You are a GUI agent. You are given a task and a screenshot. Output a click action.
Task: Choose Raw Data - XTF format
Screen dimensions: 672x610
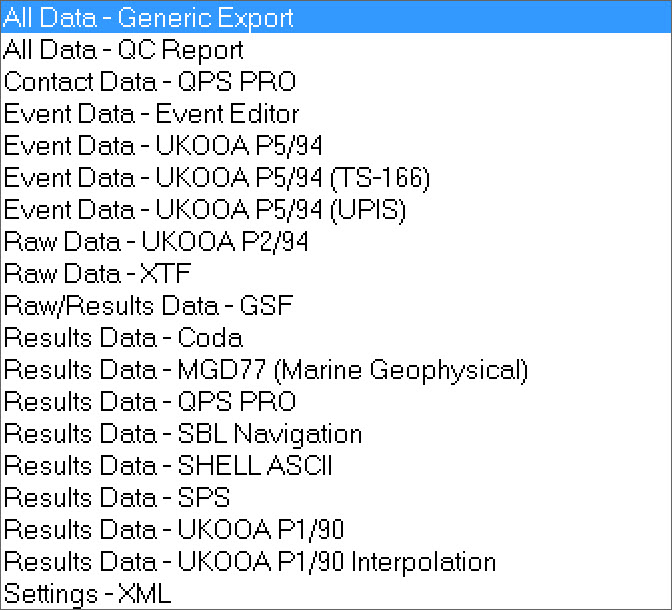[97, 274]
